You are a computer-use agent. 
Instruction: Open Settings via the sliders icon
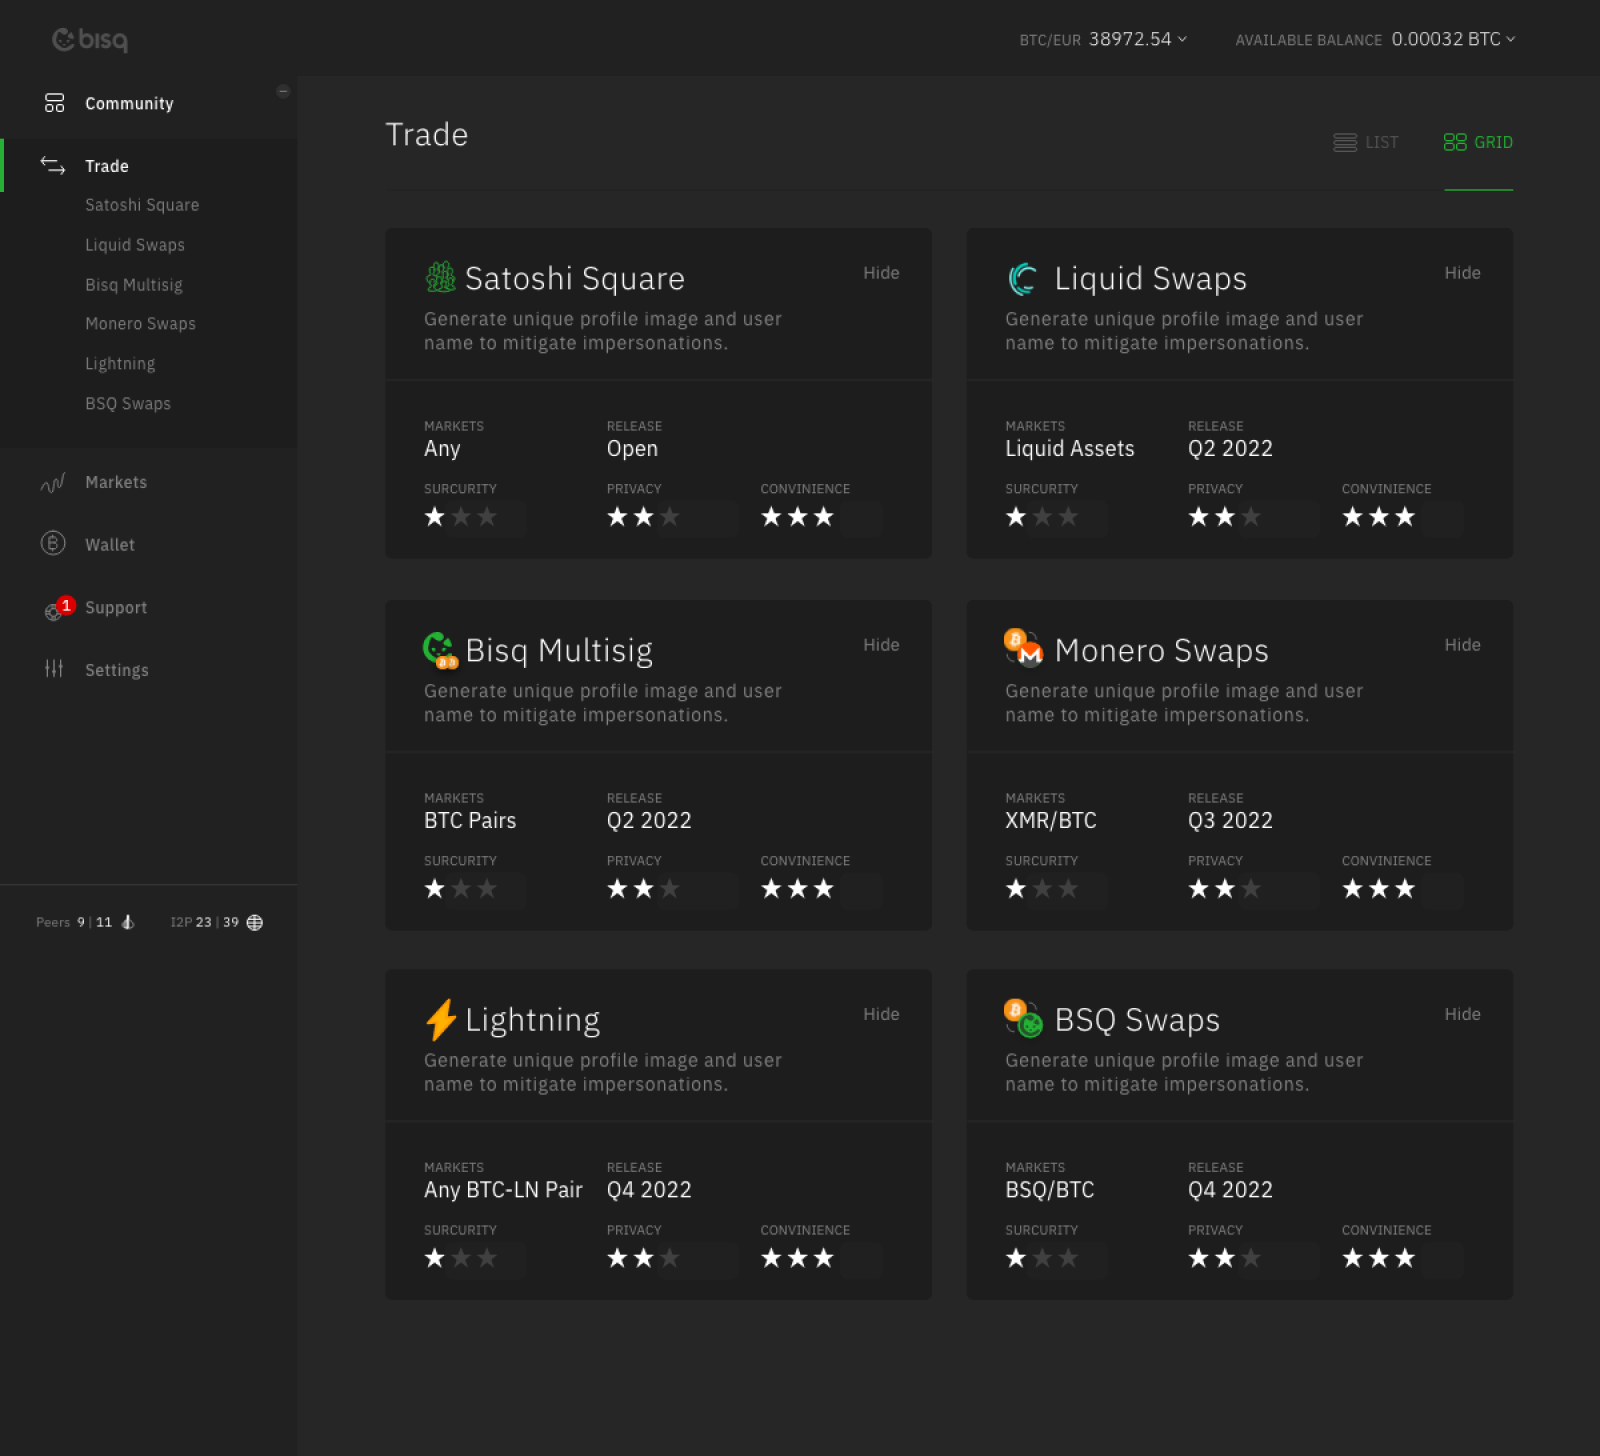pos(54,669)
